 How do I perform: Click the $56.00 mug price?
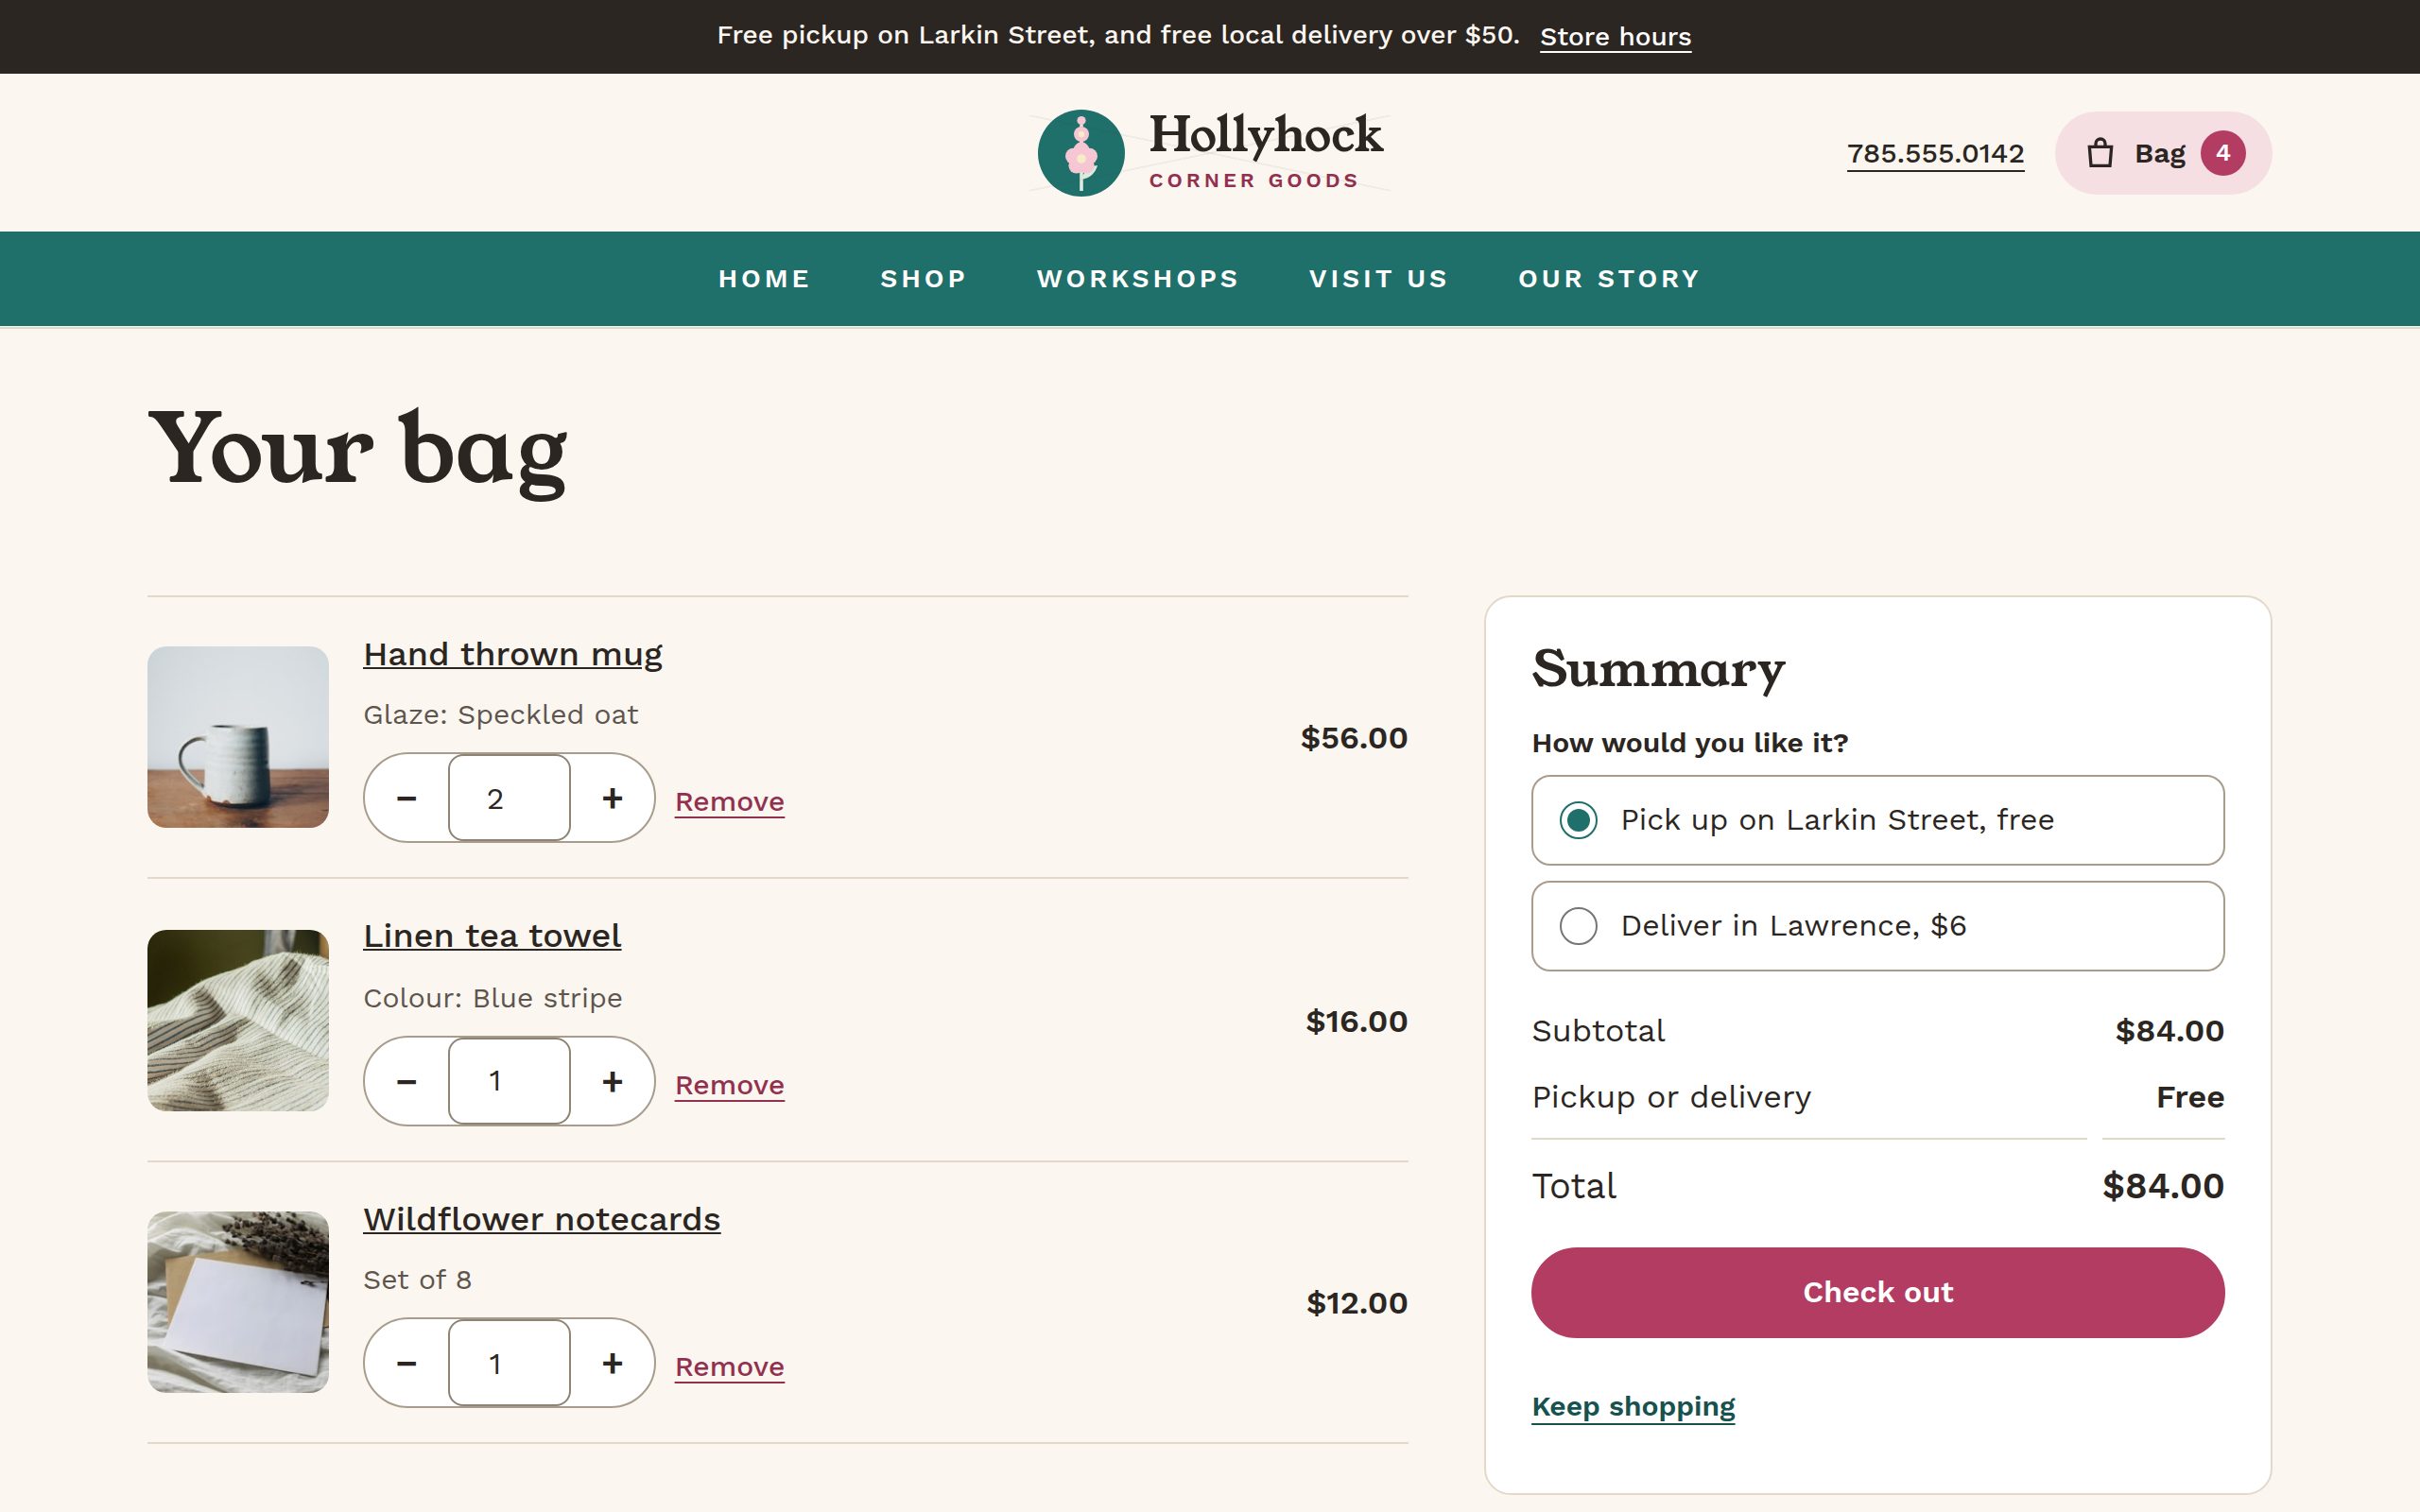click(1353, 738)
